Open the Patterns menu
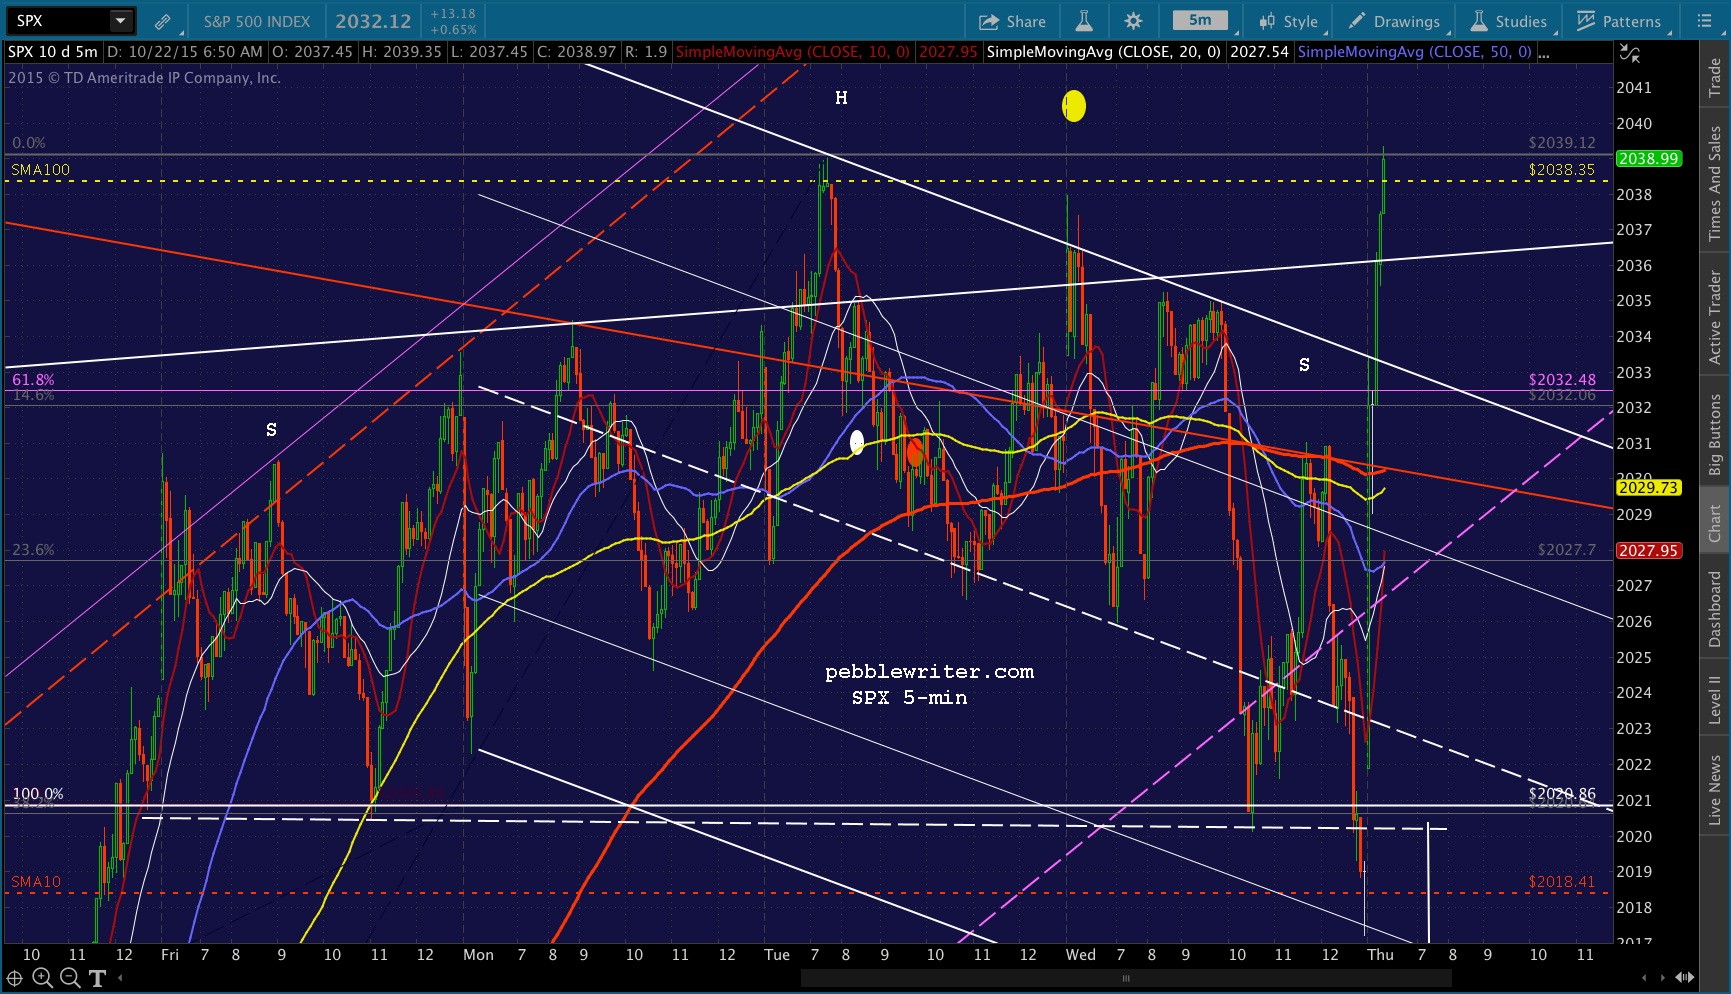 pos(1619,21)
